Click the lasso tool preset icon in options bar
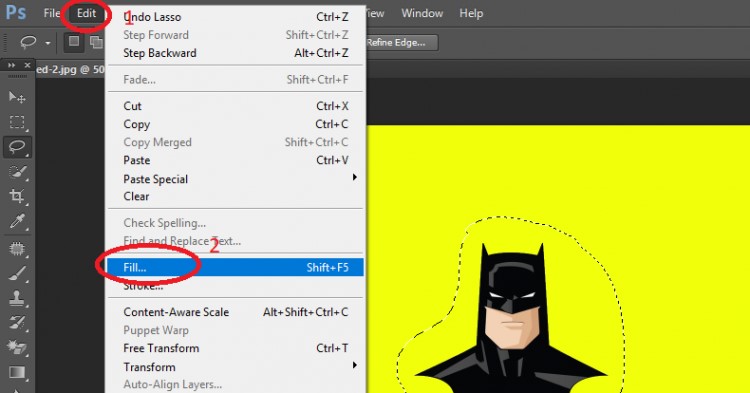This screenshot has height=393, width=750. [28, 43]
